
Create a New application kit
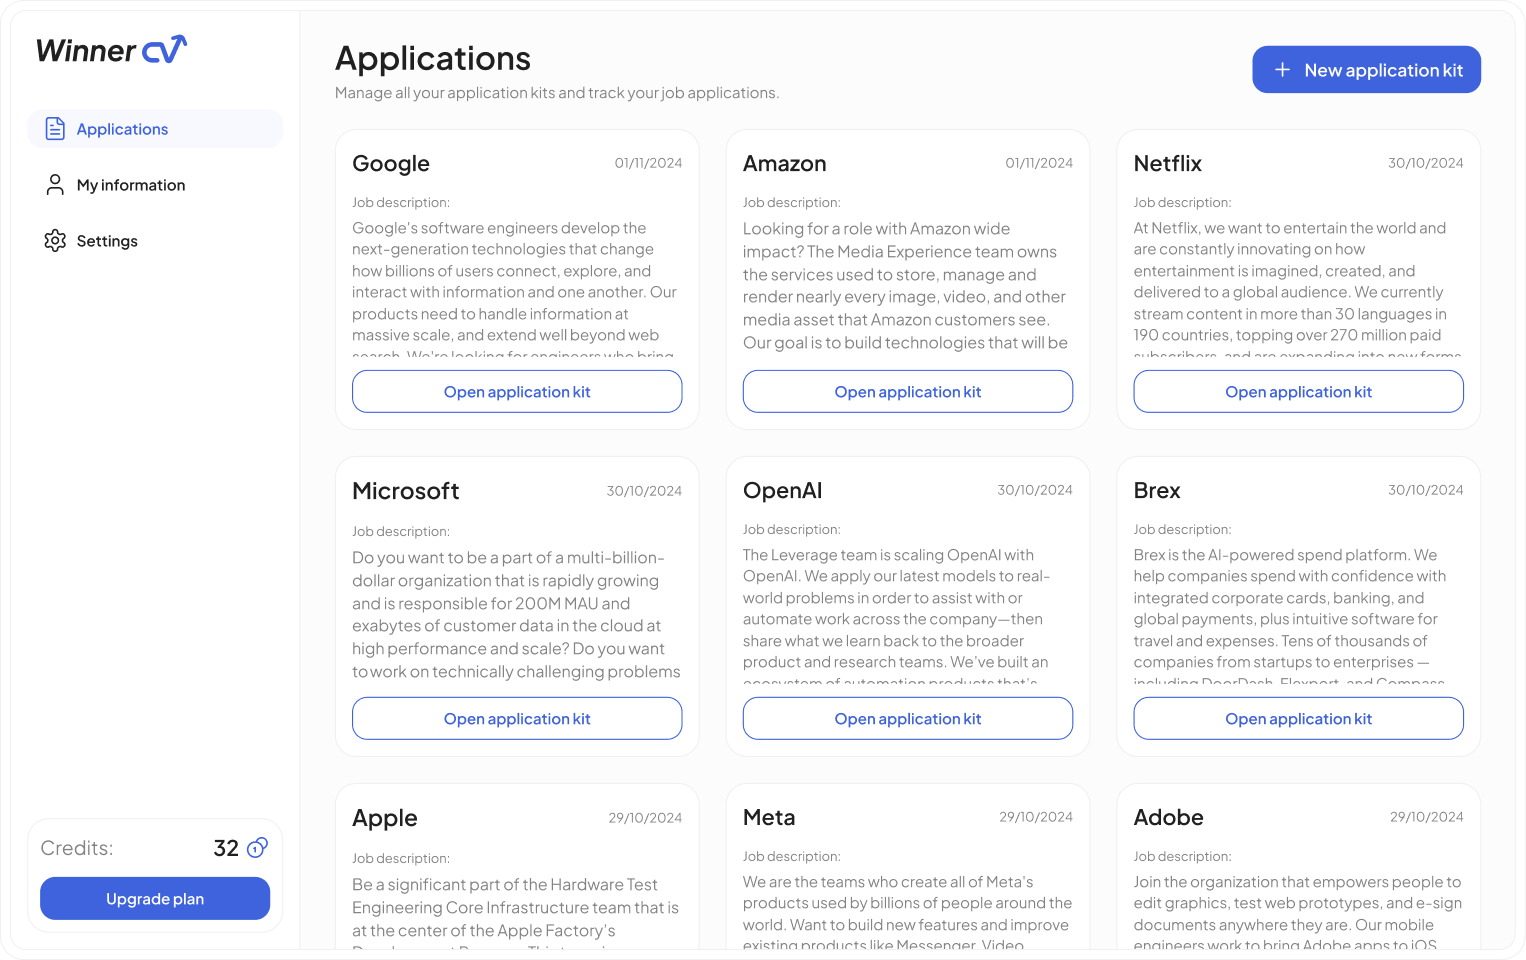point(1366,70)
